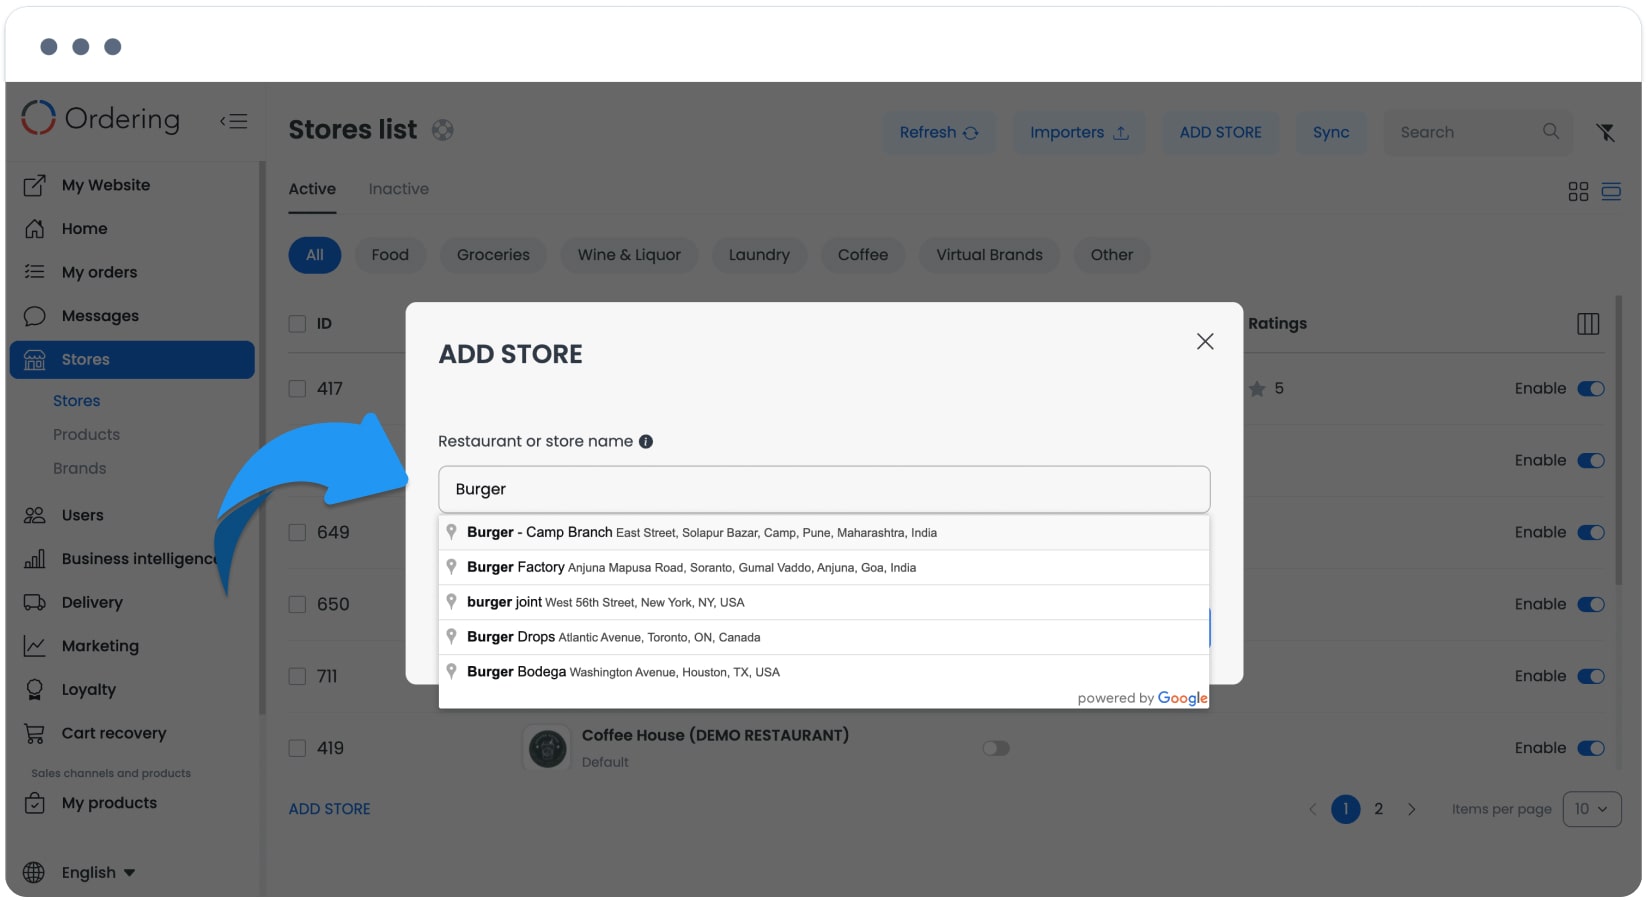
Task: Toggle Enable switch for store 650
Action: click(1591, 605)
